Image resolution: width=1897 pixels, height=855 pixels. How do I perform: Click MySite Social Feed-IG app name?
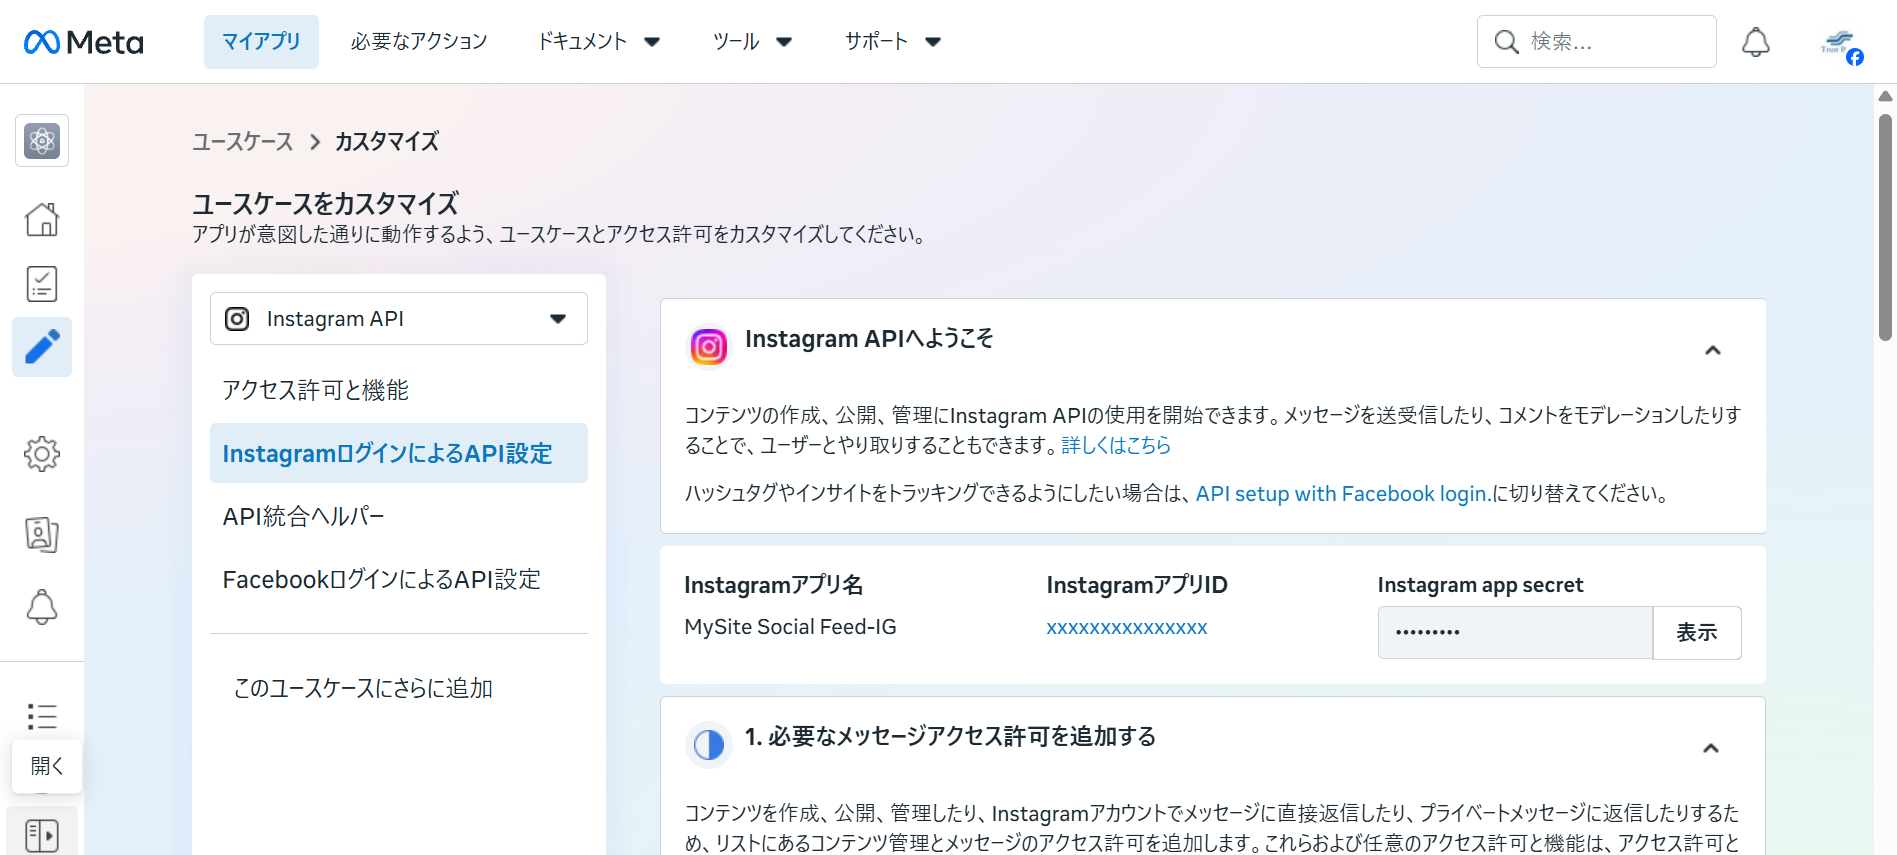pyautogui.click(x=790, y=627)
